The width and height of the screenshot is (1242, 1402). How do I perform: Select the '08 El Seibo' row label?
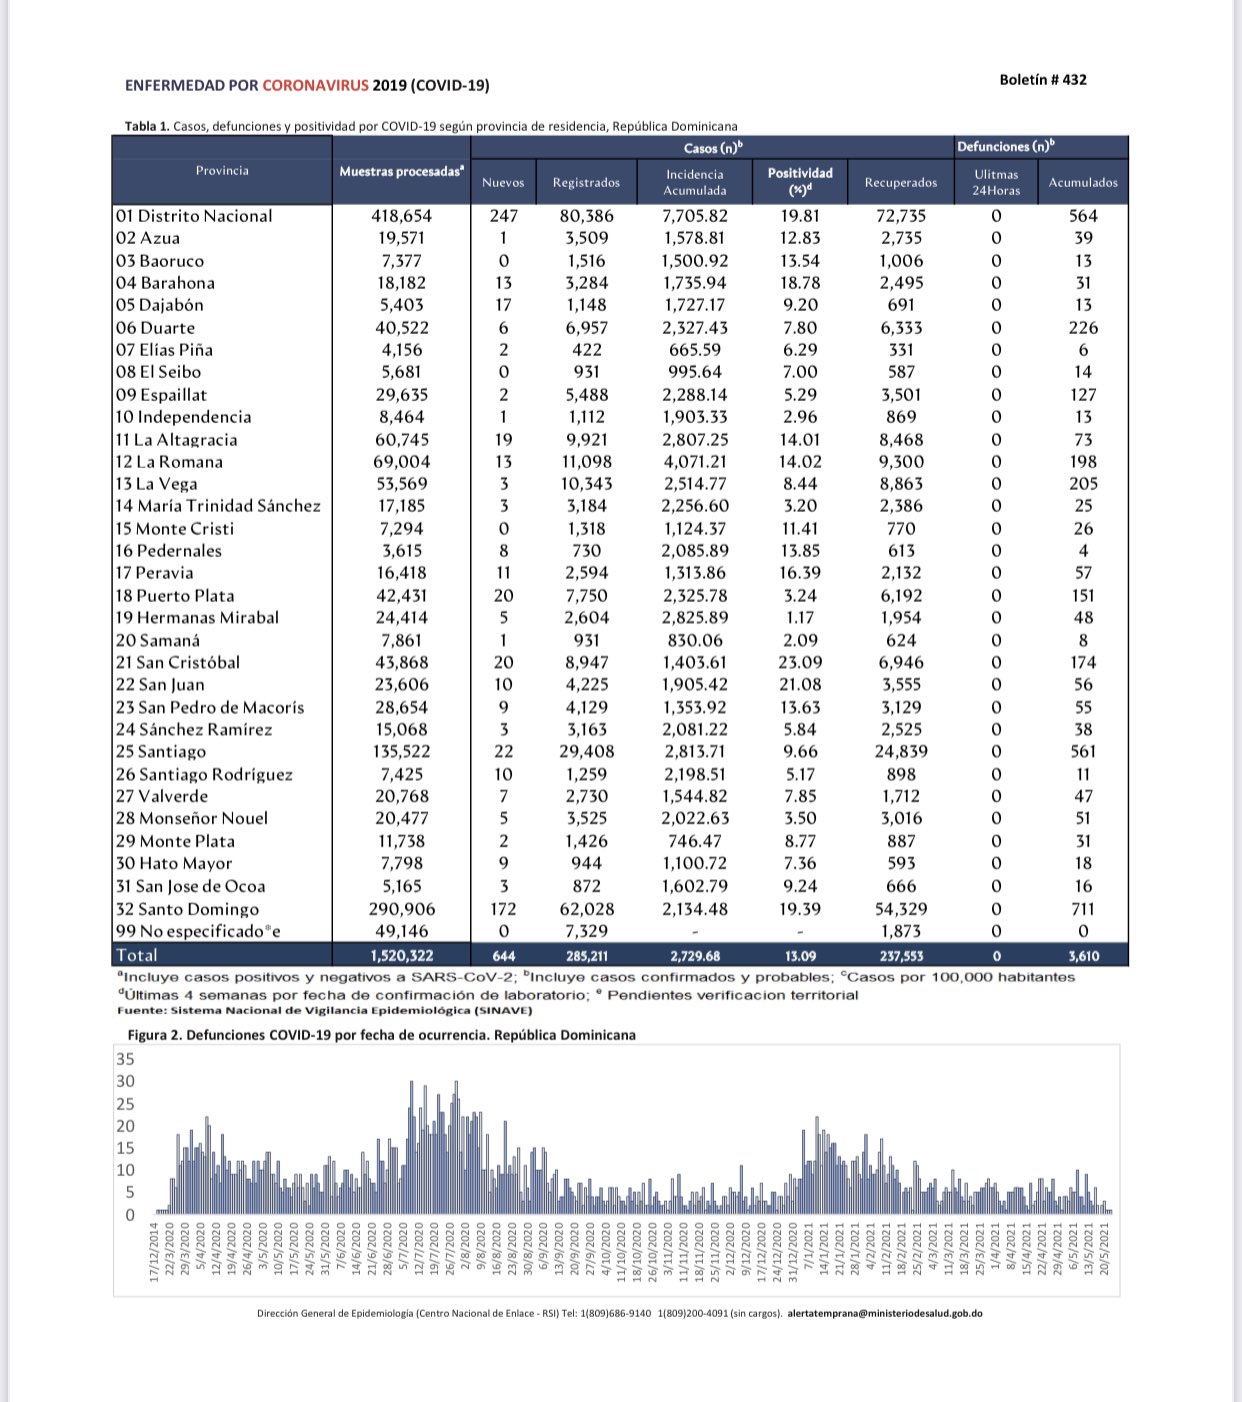pos(158,372)
